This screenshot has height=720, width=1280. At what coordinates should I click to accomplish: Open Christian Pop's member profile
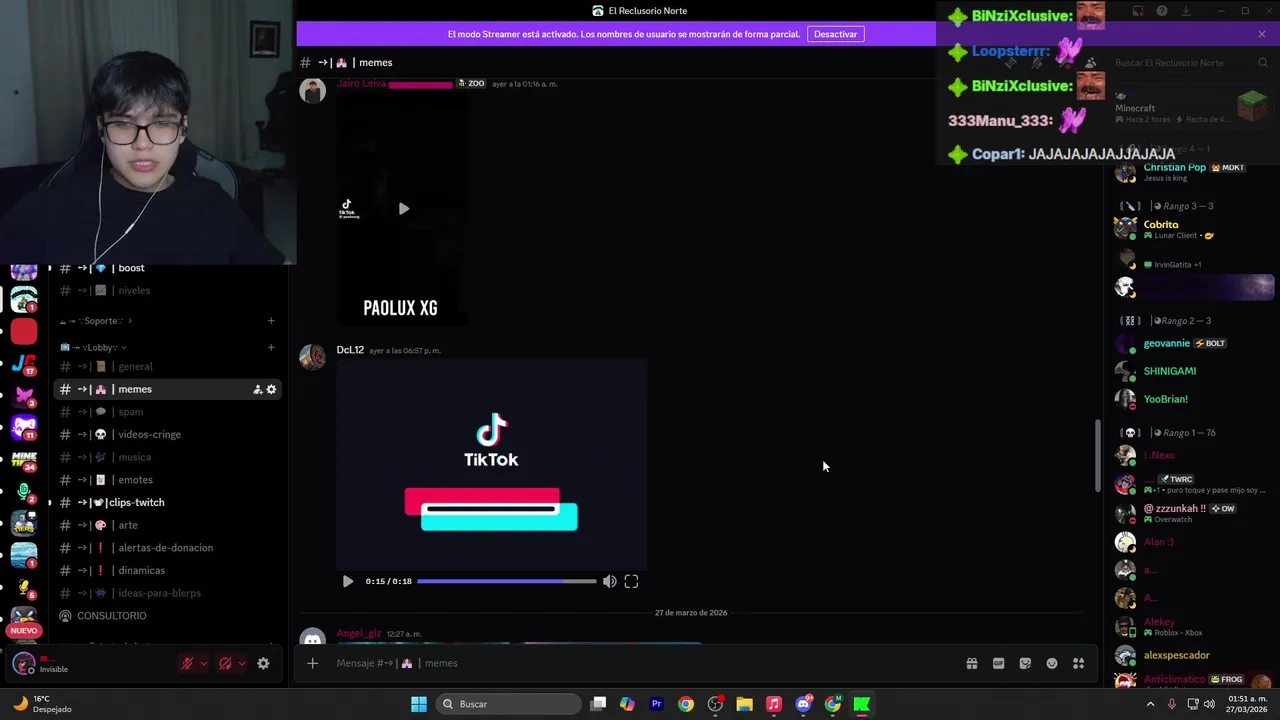coord(1194,172)
